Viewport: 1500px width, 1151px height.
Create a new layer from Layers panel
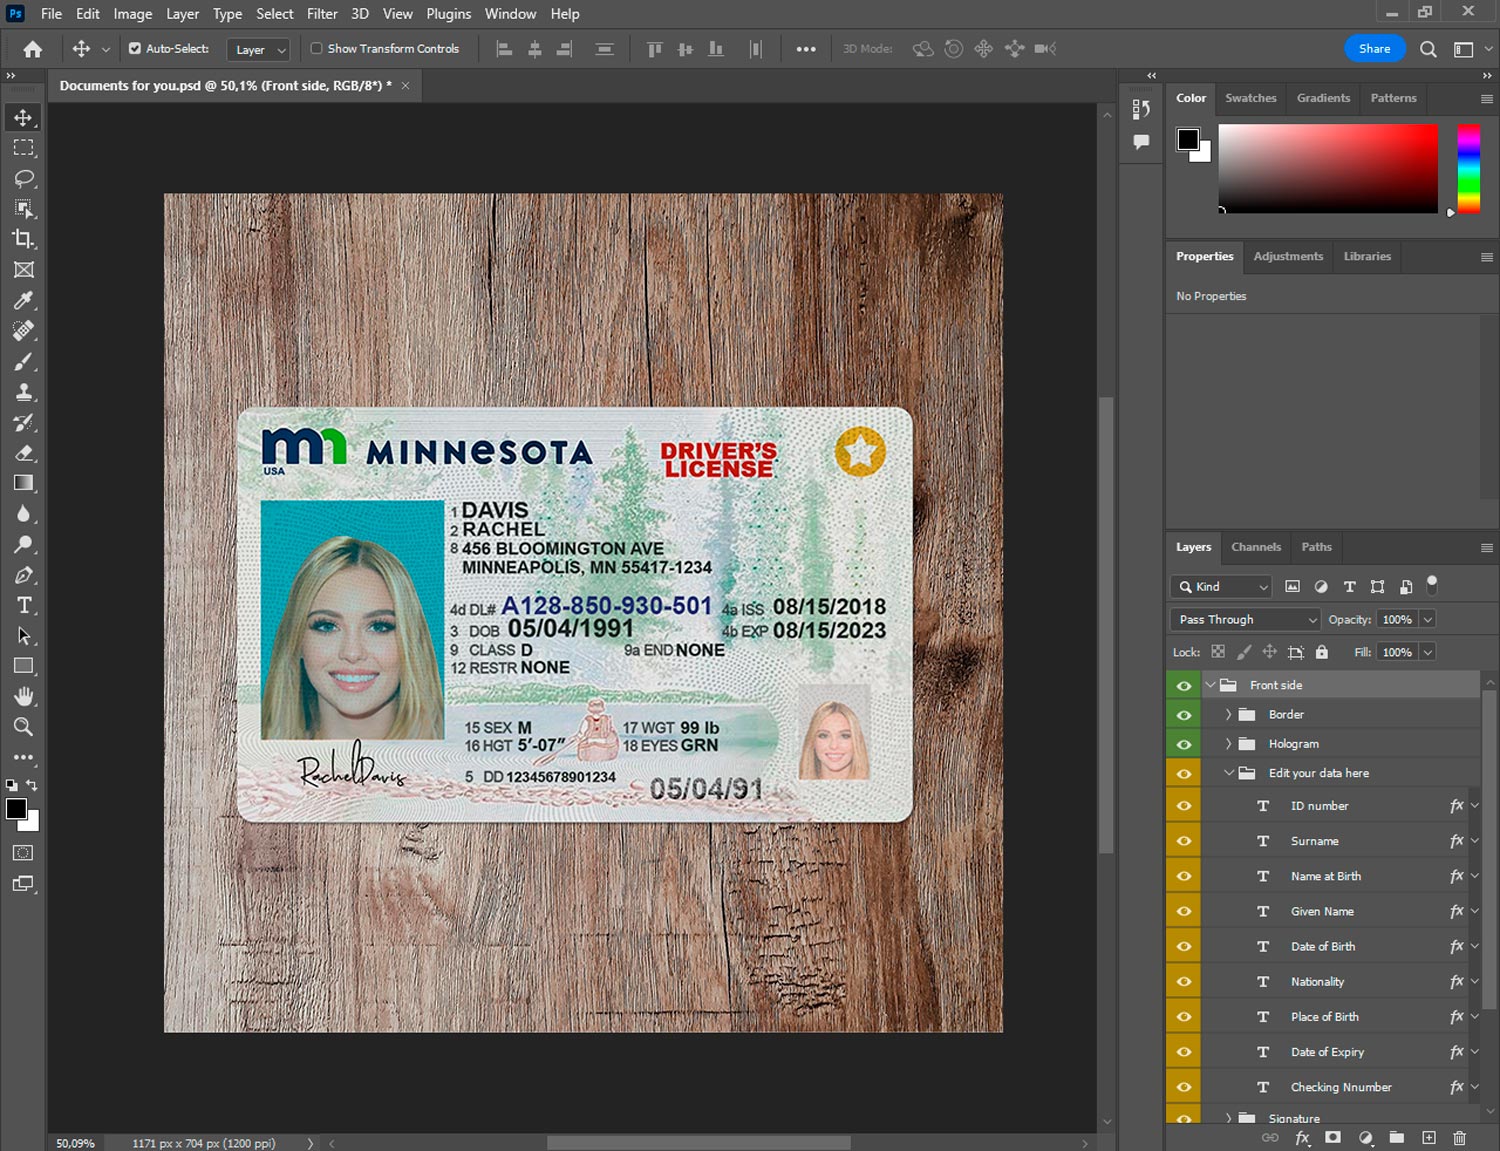(1429, 1138)
